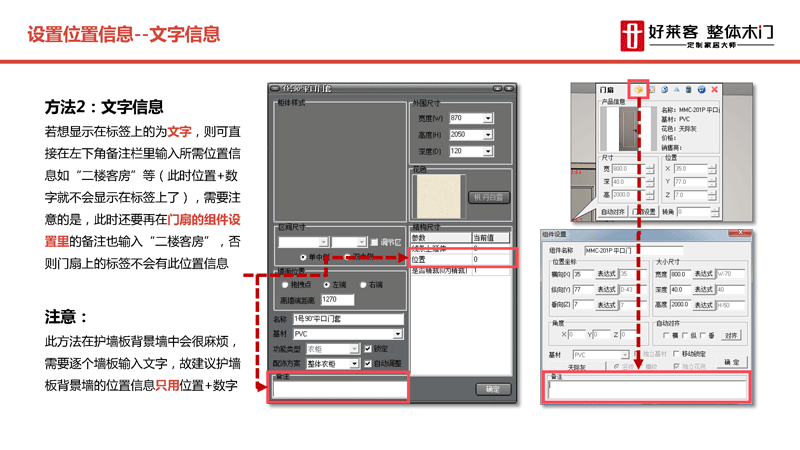800x450 pixels.
Task: Toggle the 锁定 checkbox
Action: point(368,349)
